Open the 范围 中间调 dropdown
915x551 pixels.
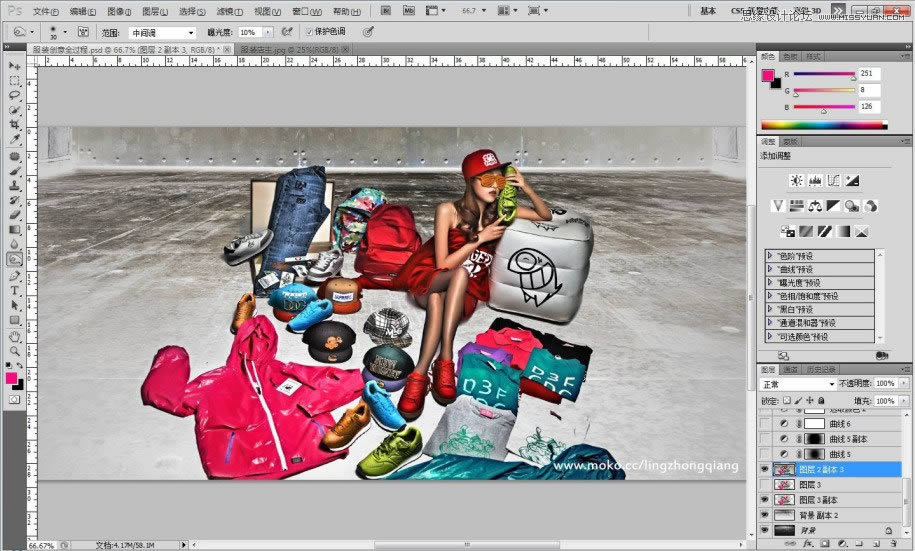162,32
